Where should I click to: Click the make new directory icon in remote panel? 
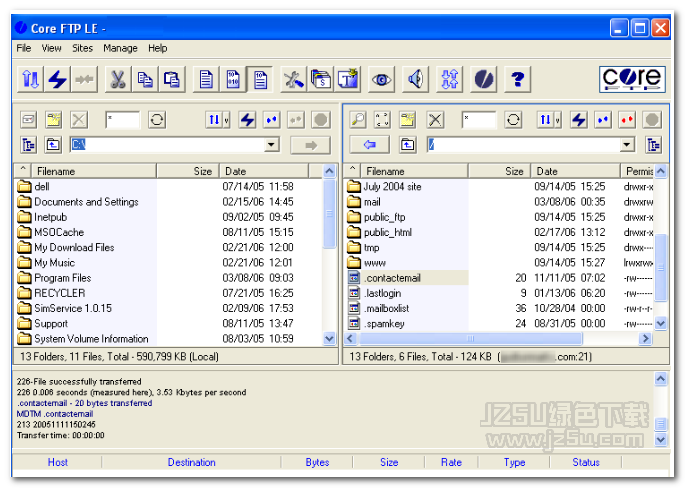click(408, 120)
